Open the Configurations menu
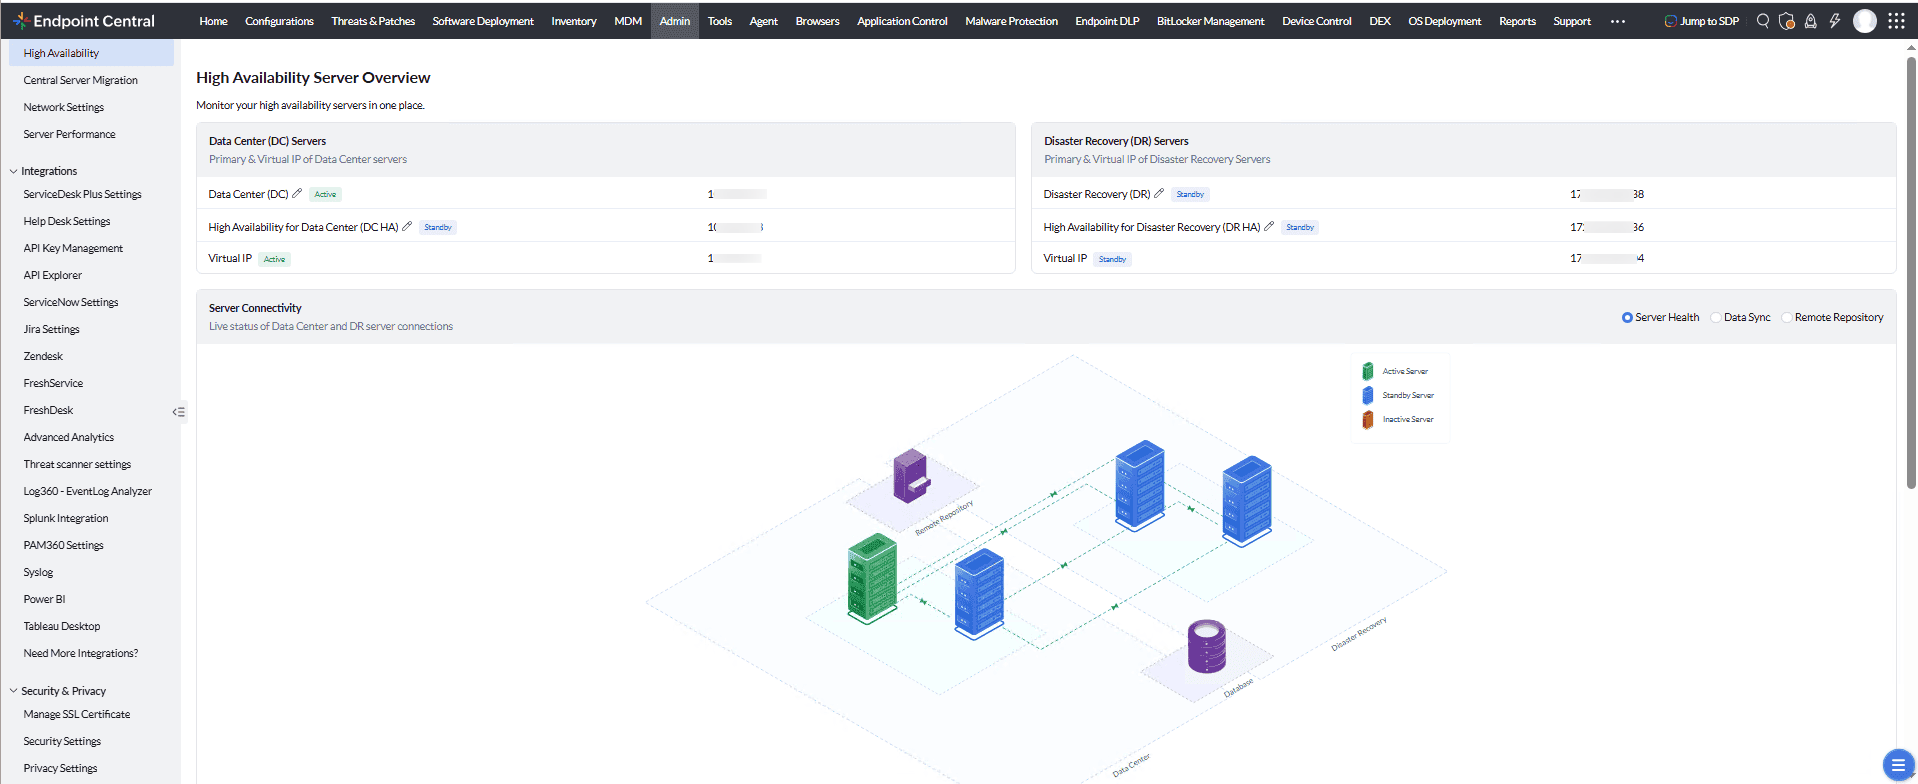The height and width of the screenshot is (784, 1918). (x=279, y=21)
